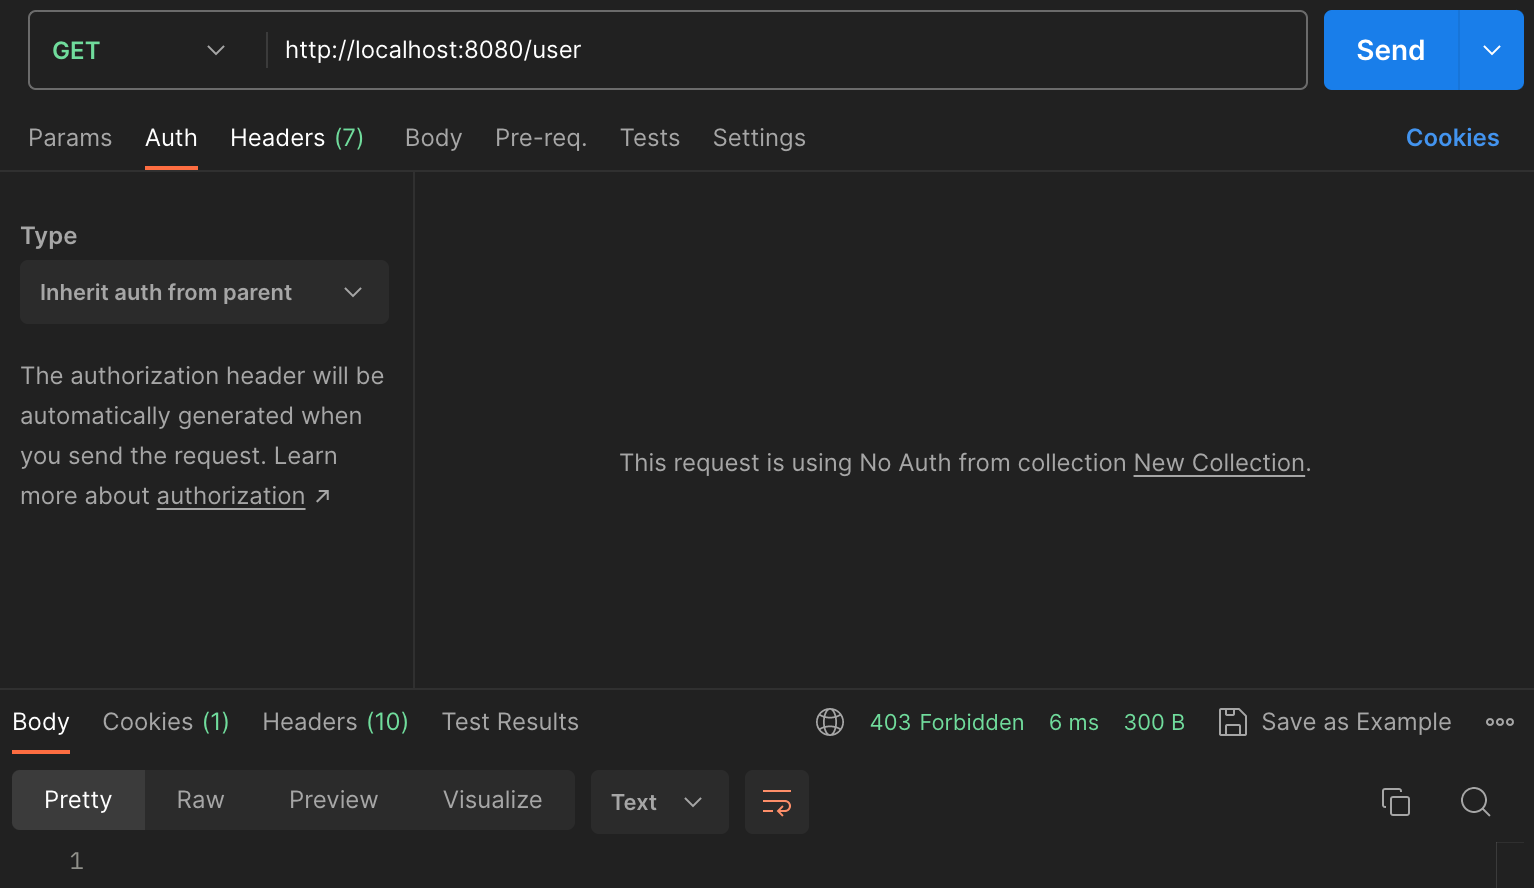The image size is (1534, 888).
Task: Switch to Test Results tab
Action: pyautogui.click(x=510, y=722)
